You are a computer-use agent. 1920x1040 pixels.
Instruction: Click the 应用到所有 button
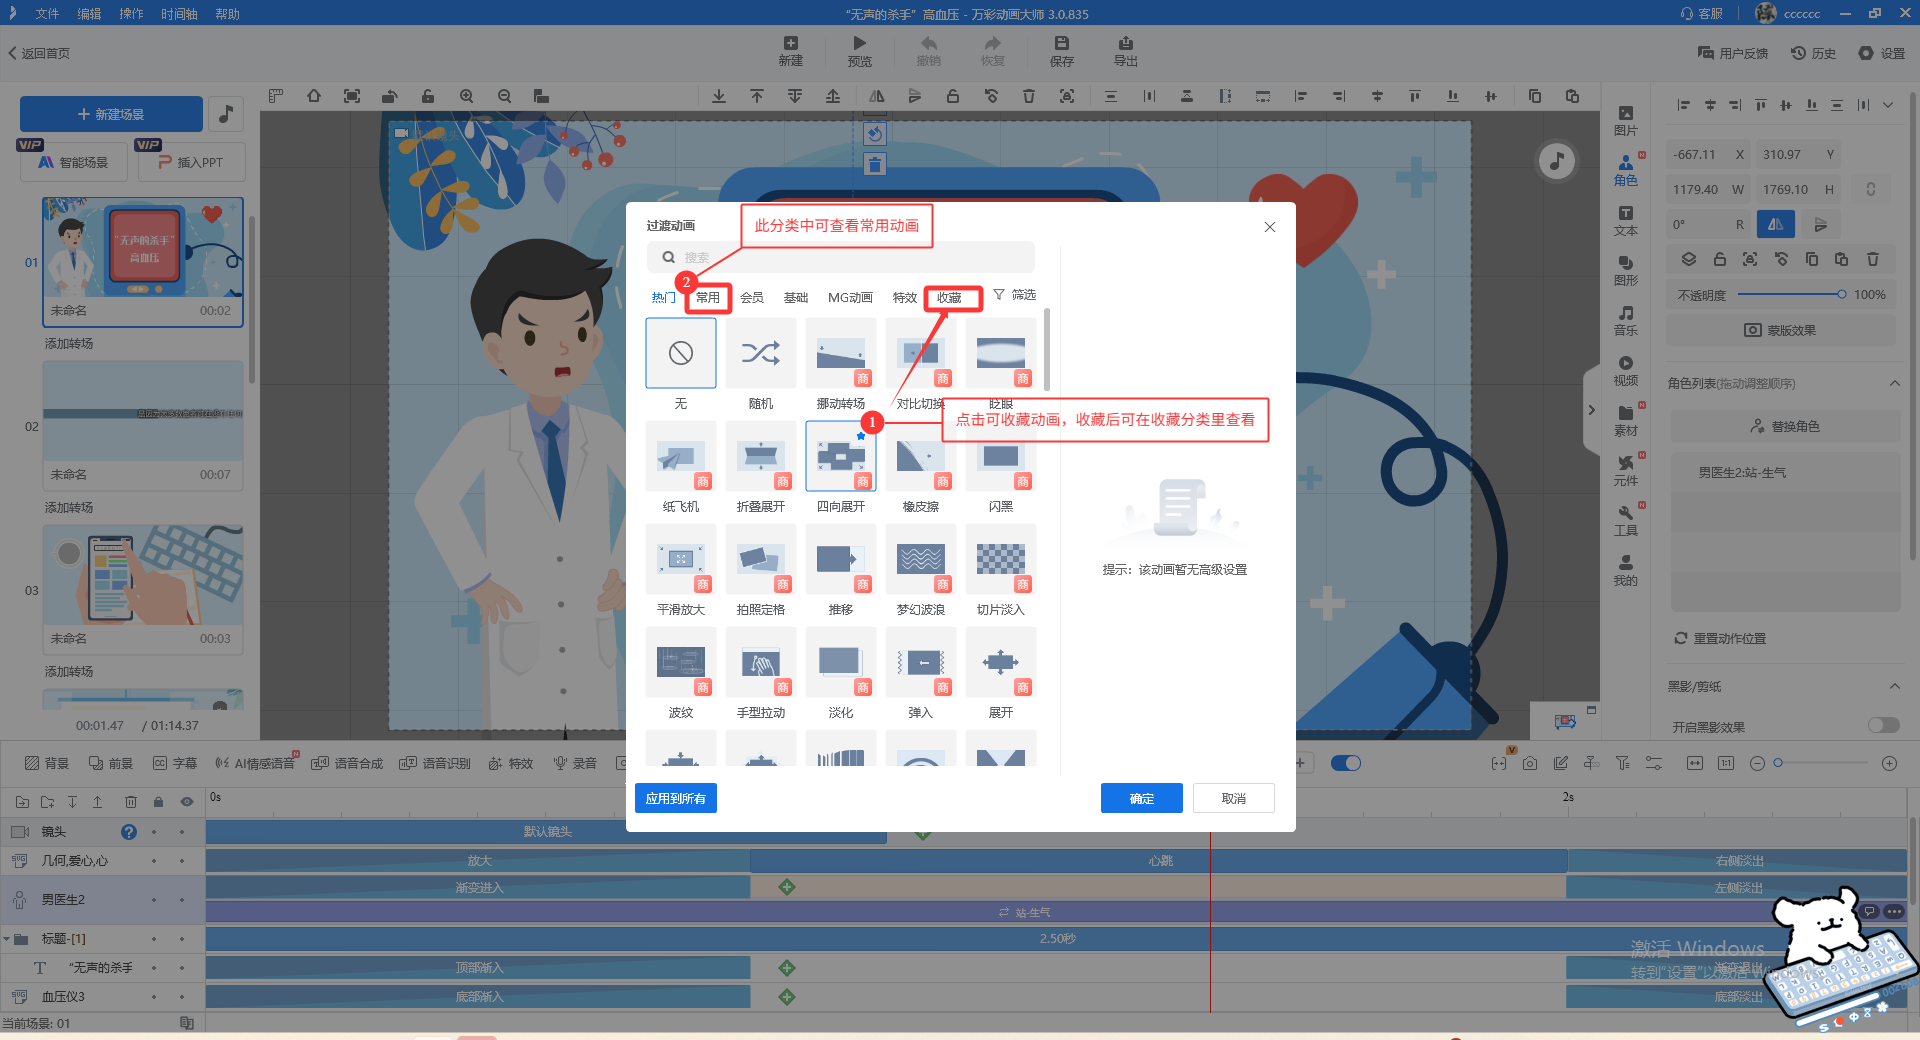(675, 798)
